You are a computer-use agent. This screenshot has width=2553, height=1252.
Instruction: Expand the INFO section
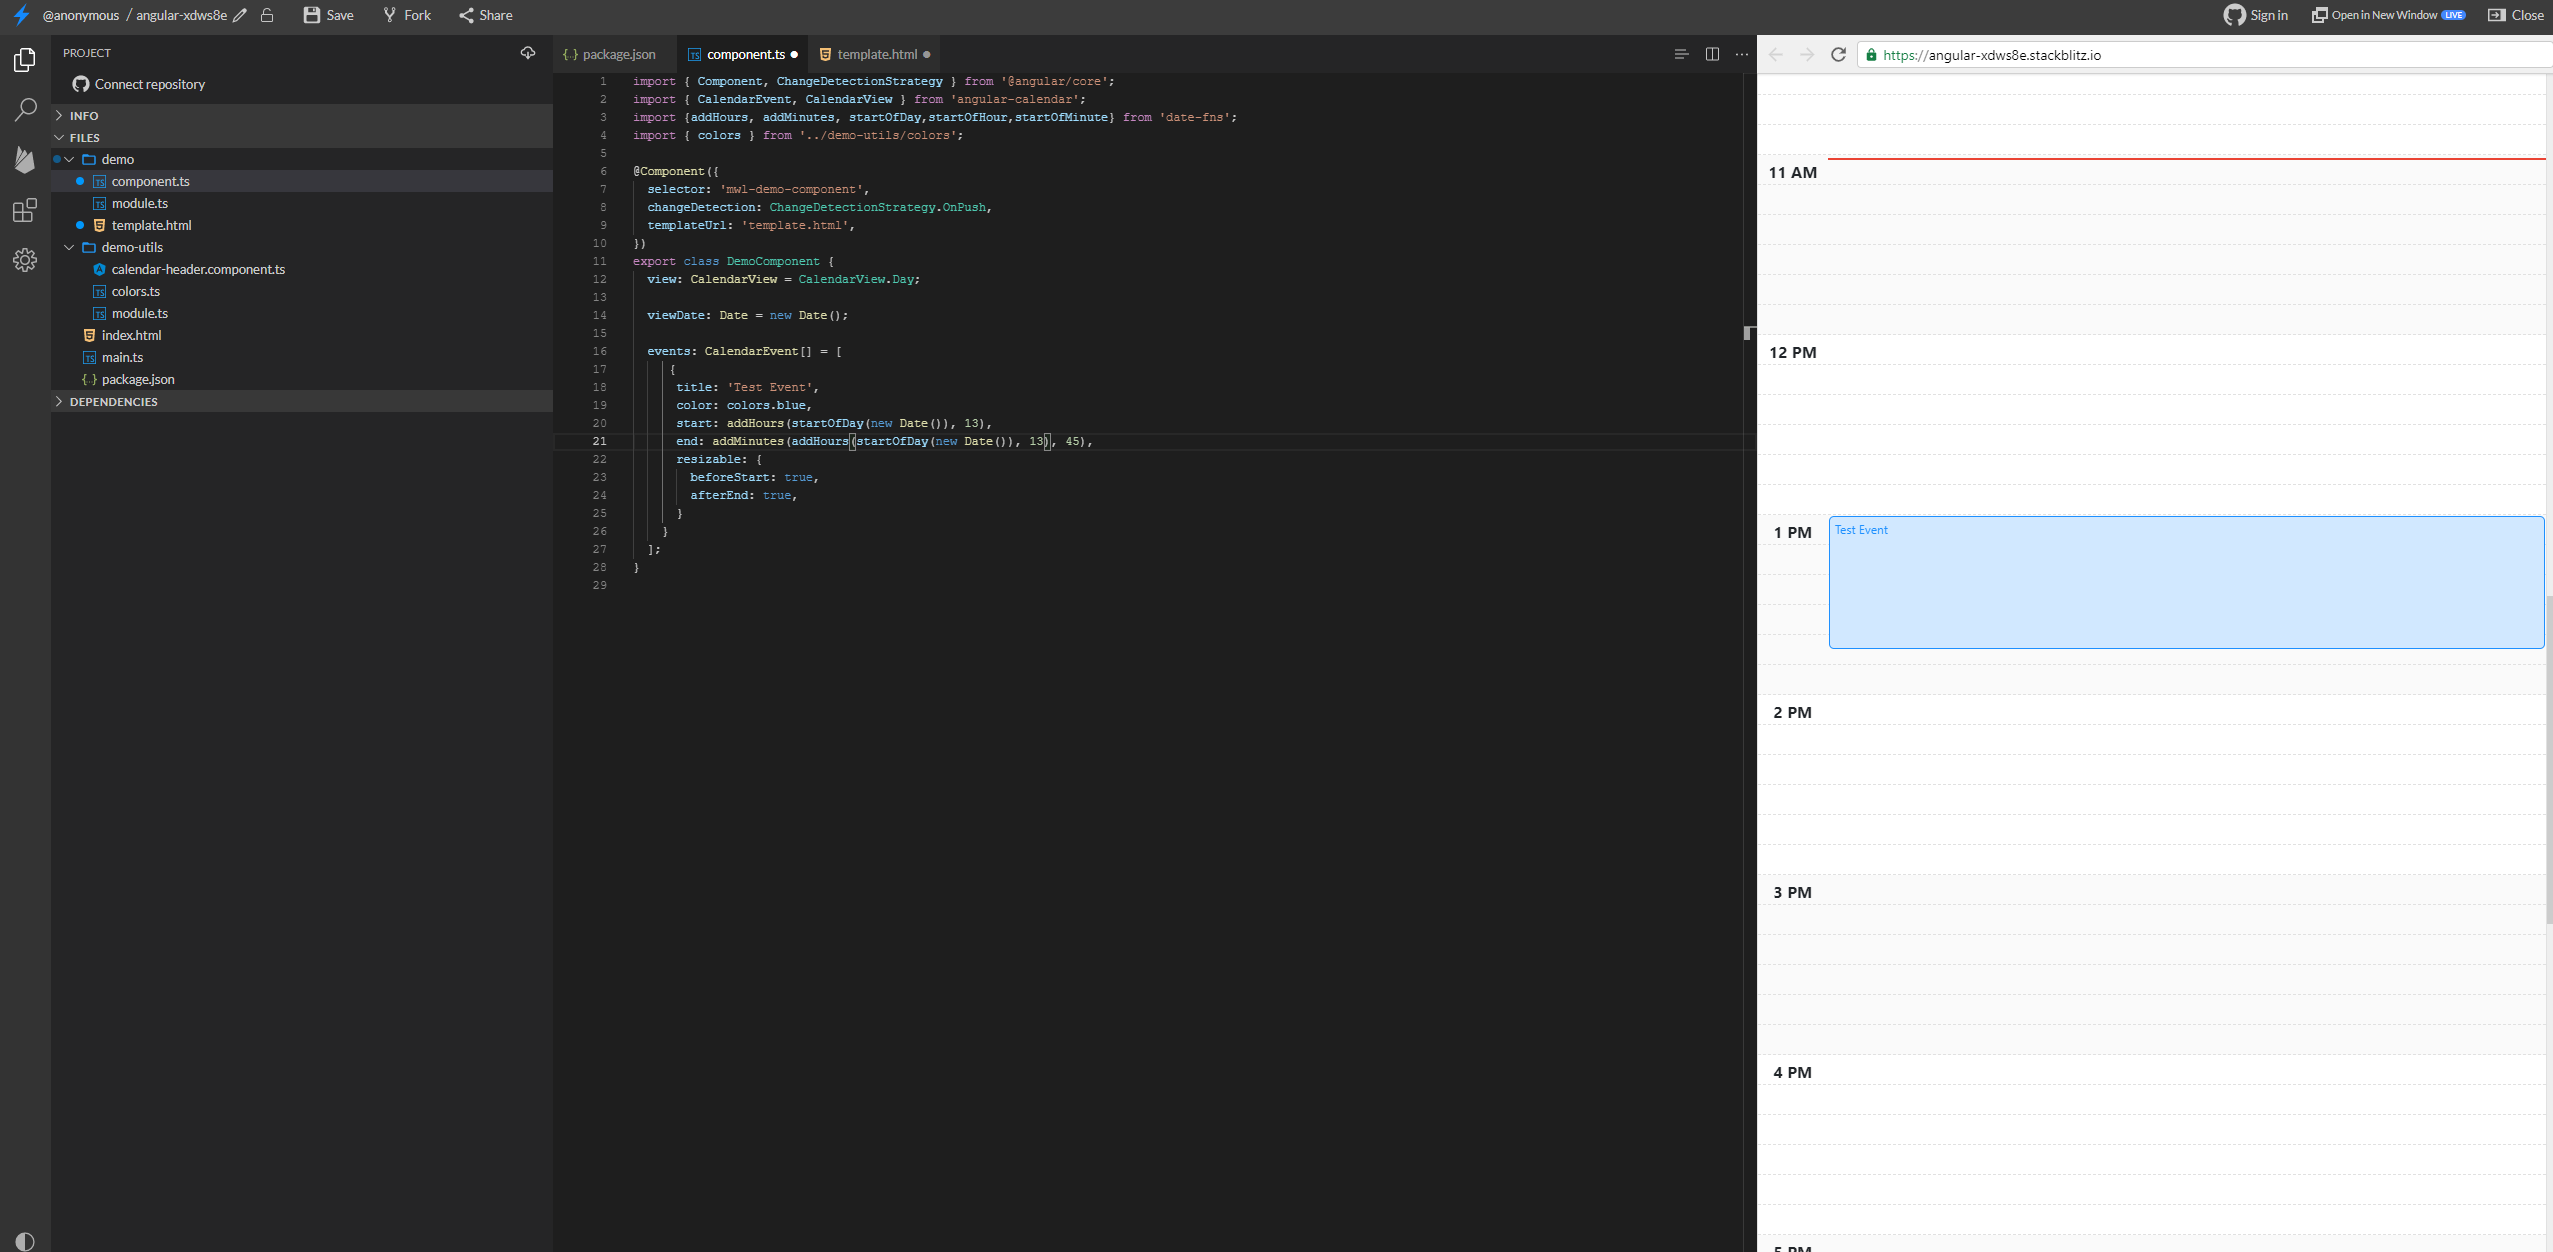[x=83, y=115]
